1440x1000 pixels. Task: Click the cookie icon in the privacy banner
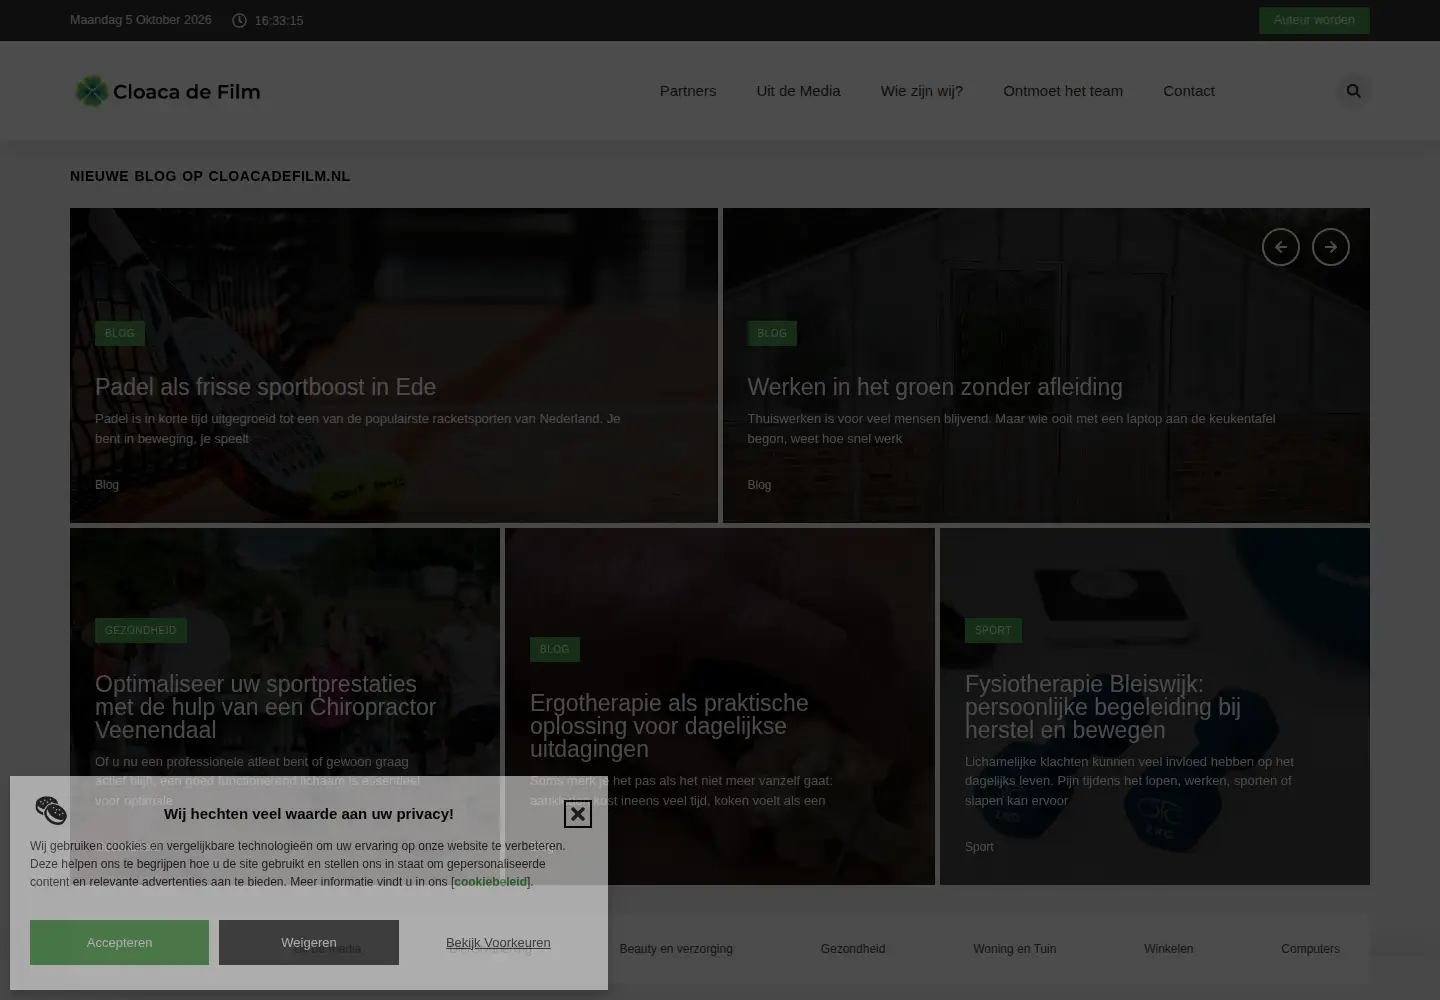coord(51,811)
